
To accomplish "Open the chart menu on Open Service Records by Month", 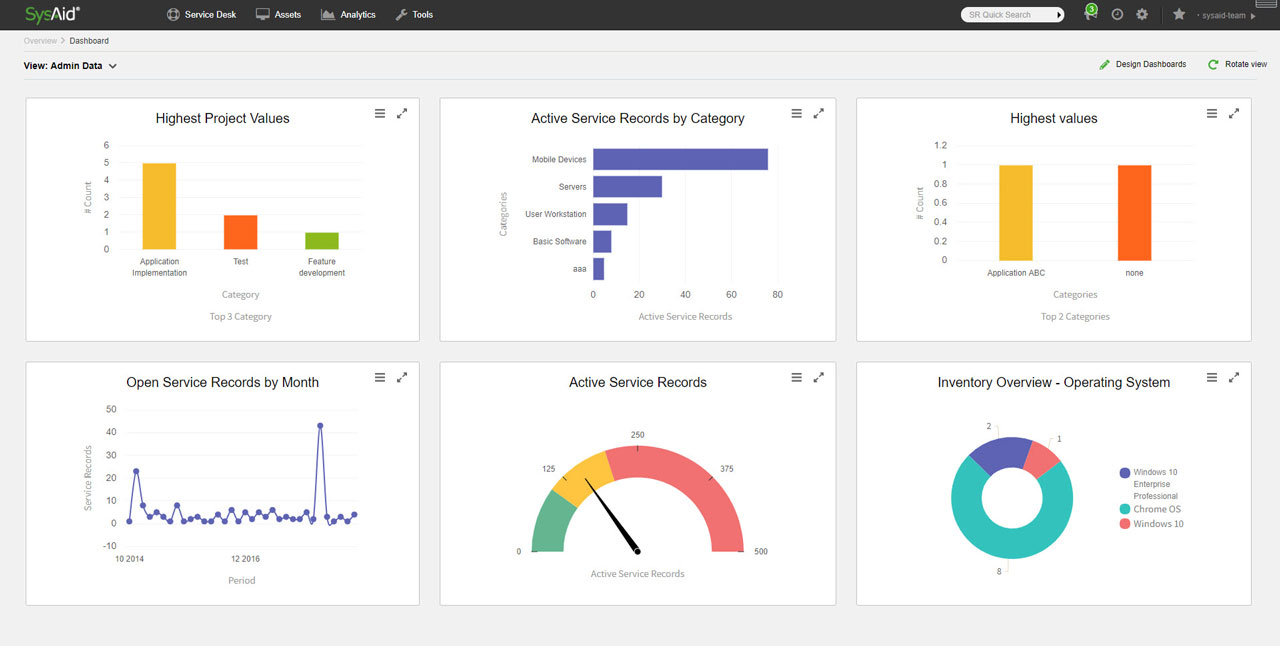I will coord(380,378).
